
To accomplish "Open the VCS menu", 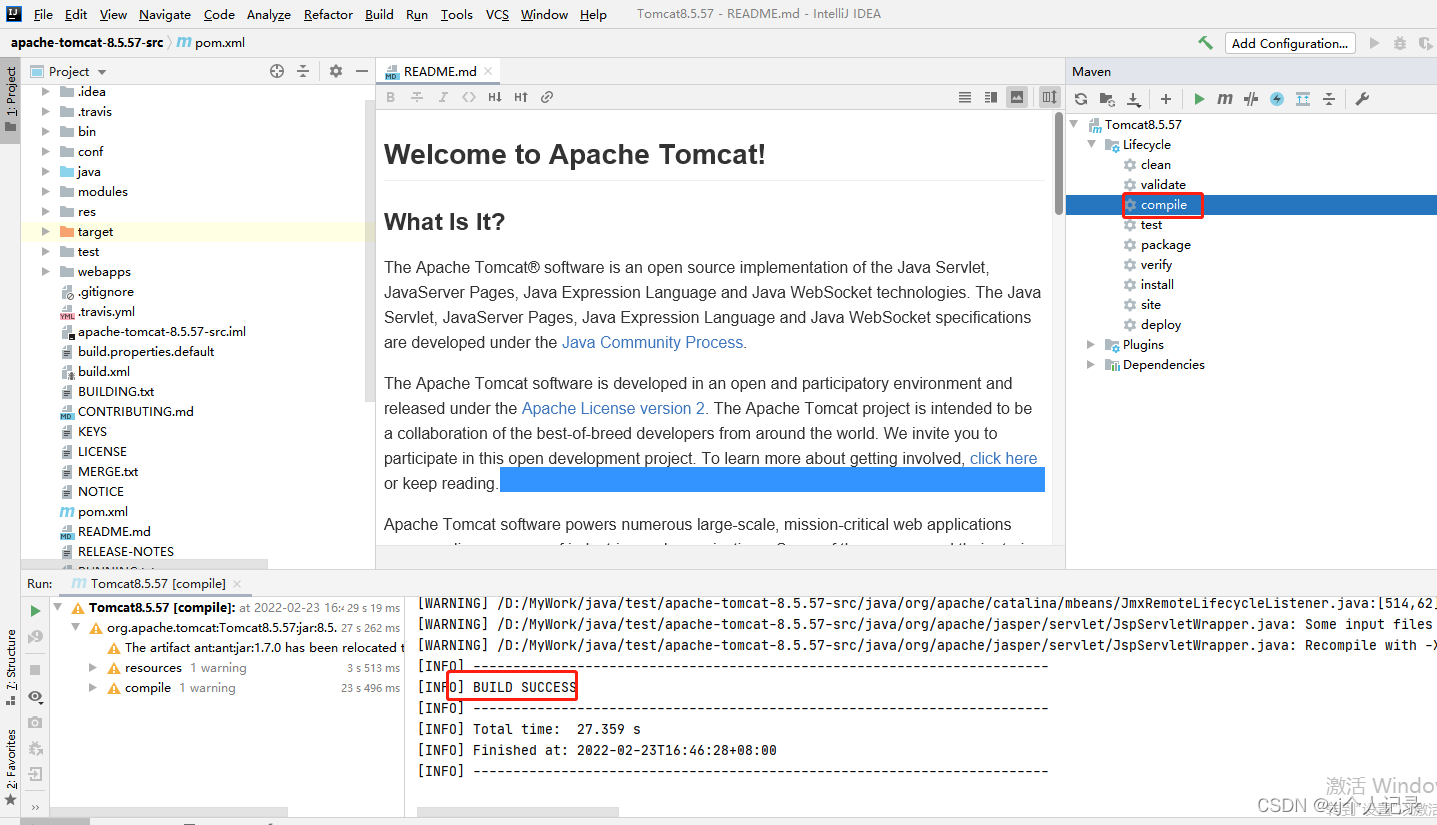I will point(497,14).
